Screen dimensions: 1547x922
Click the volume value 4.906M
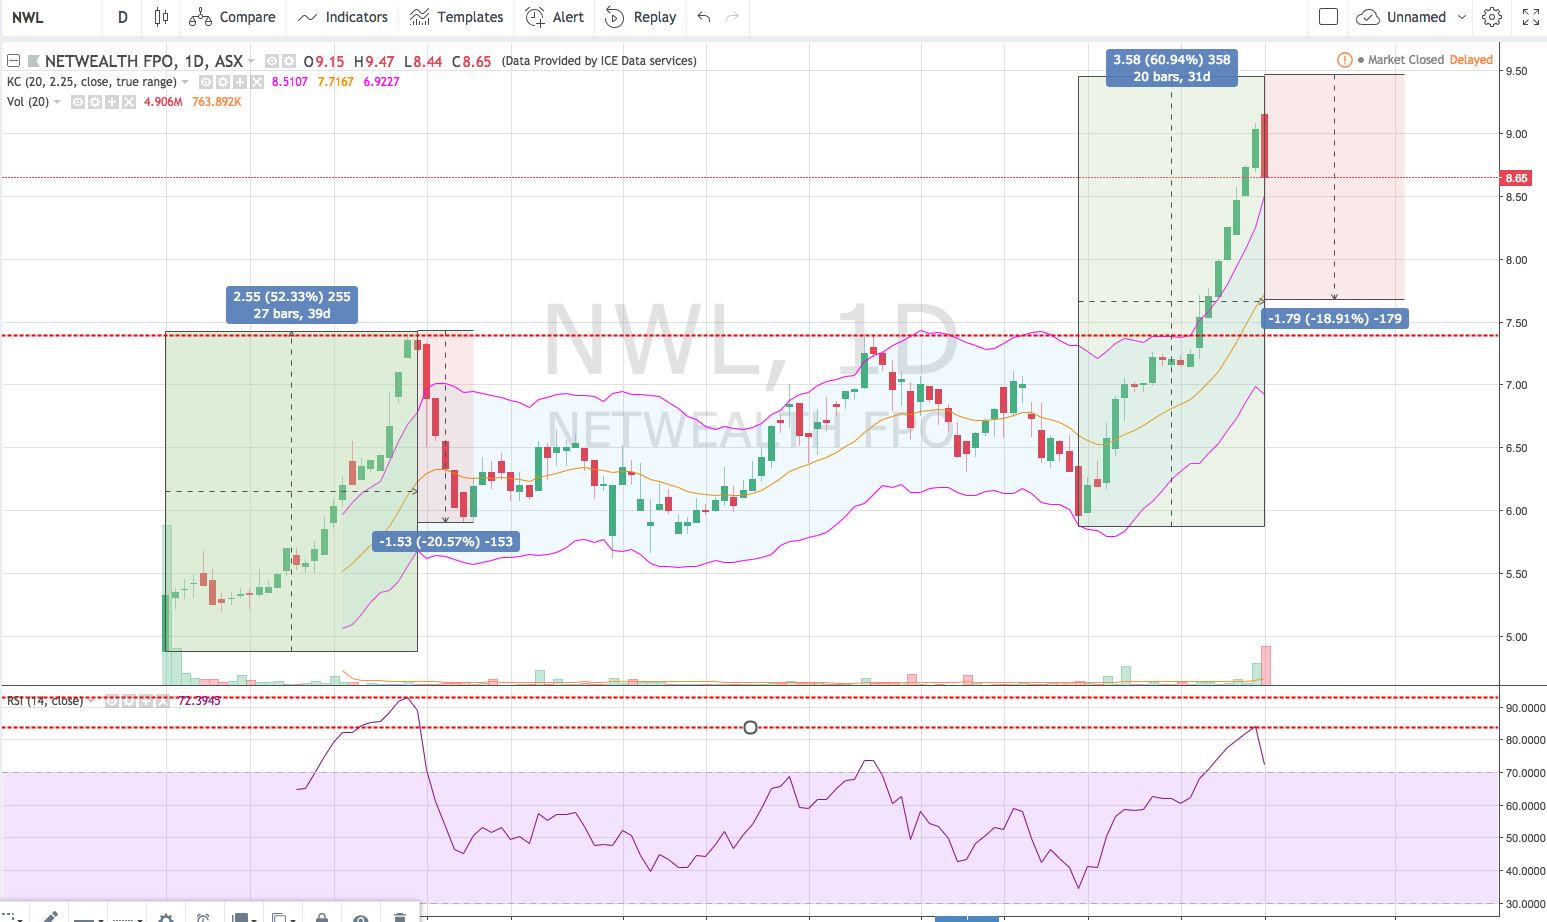(x=163, y=102)
